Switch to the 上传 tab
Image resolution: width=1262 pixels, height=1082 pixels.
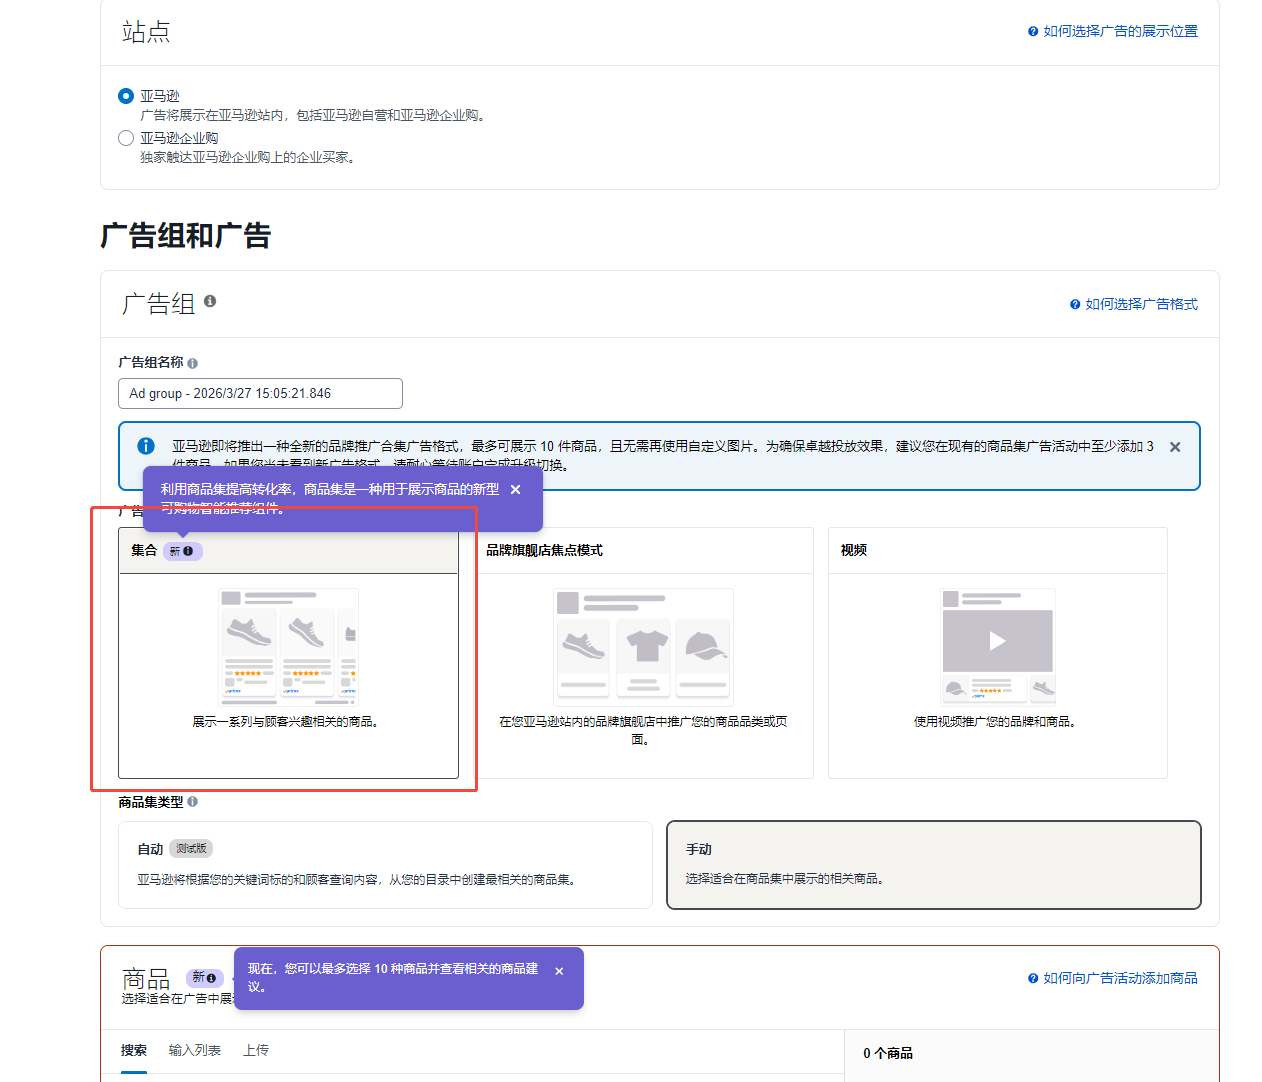(256, 1050)
